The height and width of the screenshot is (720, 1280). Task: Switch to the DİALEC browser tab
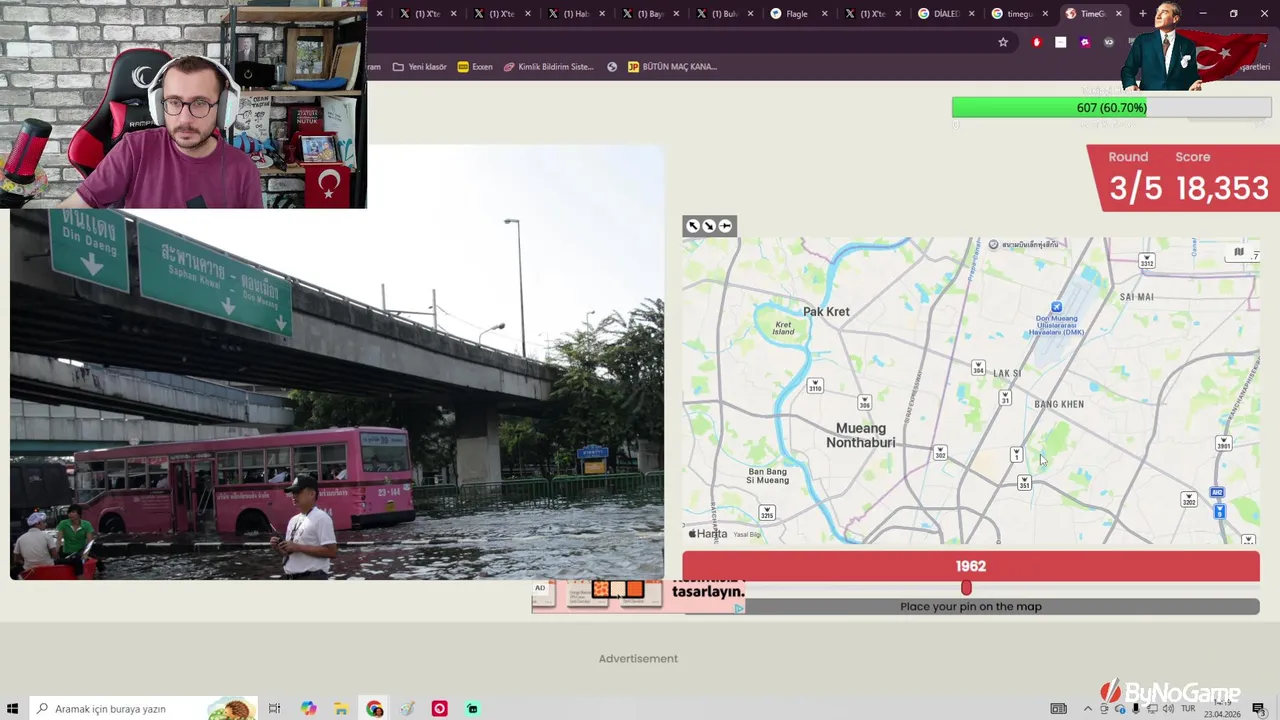(x=945, y=14)
